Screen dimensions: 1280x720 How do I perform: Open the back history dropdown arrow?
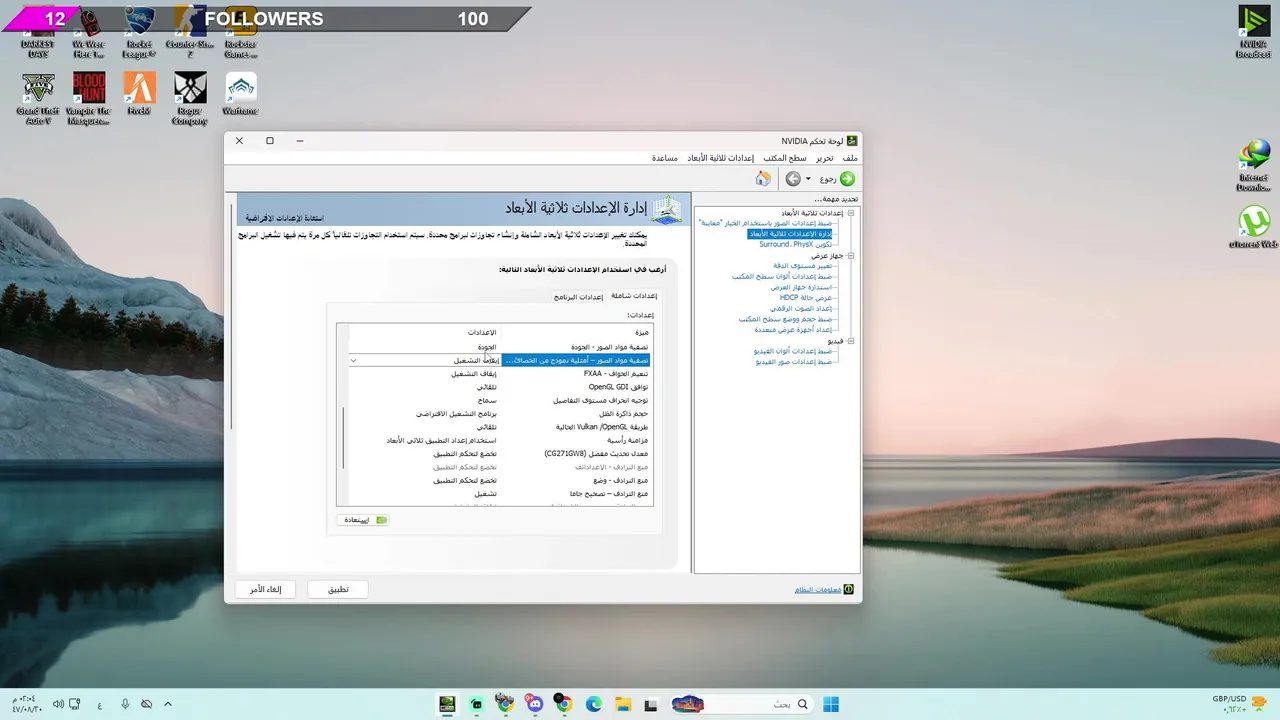[808, 179]
